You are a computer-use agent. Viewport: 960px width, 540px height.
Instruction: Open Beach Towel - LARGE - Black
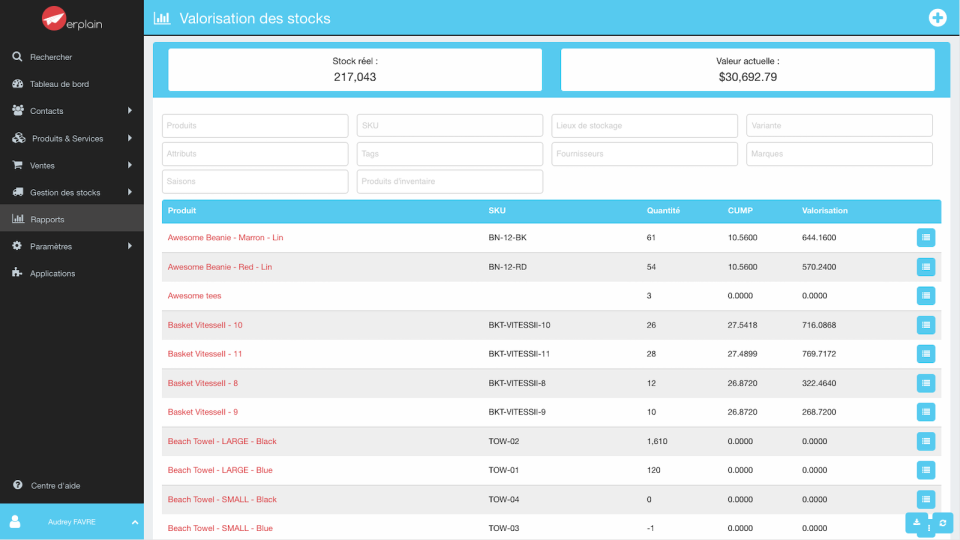click(222, 441)
